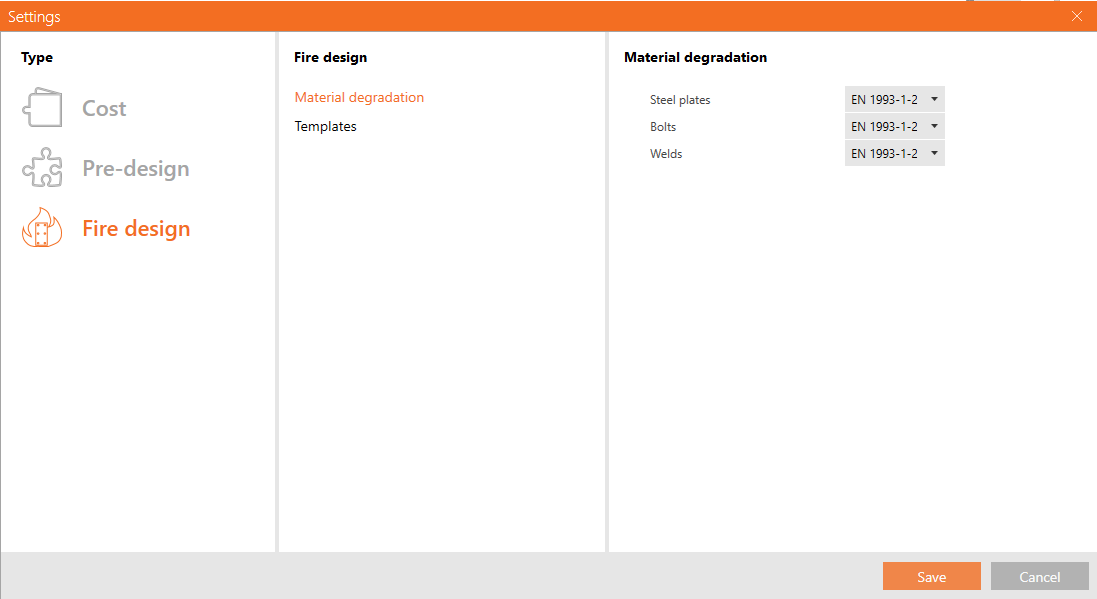Select the Cost sheet icon

pos(42,108)
